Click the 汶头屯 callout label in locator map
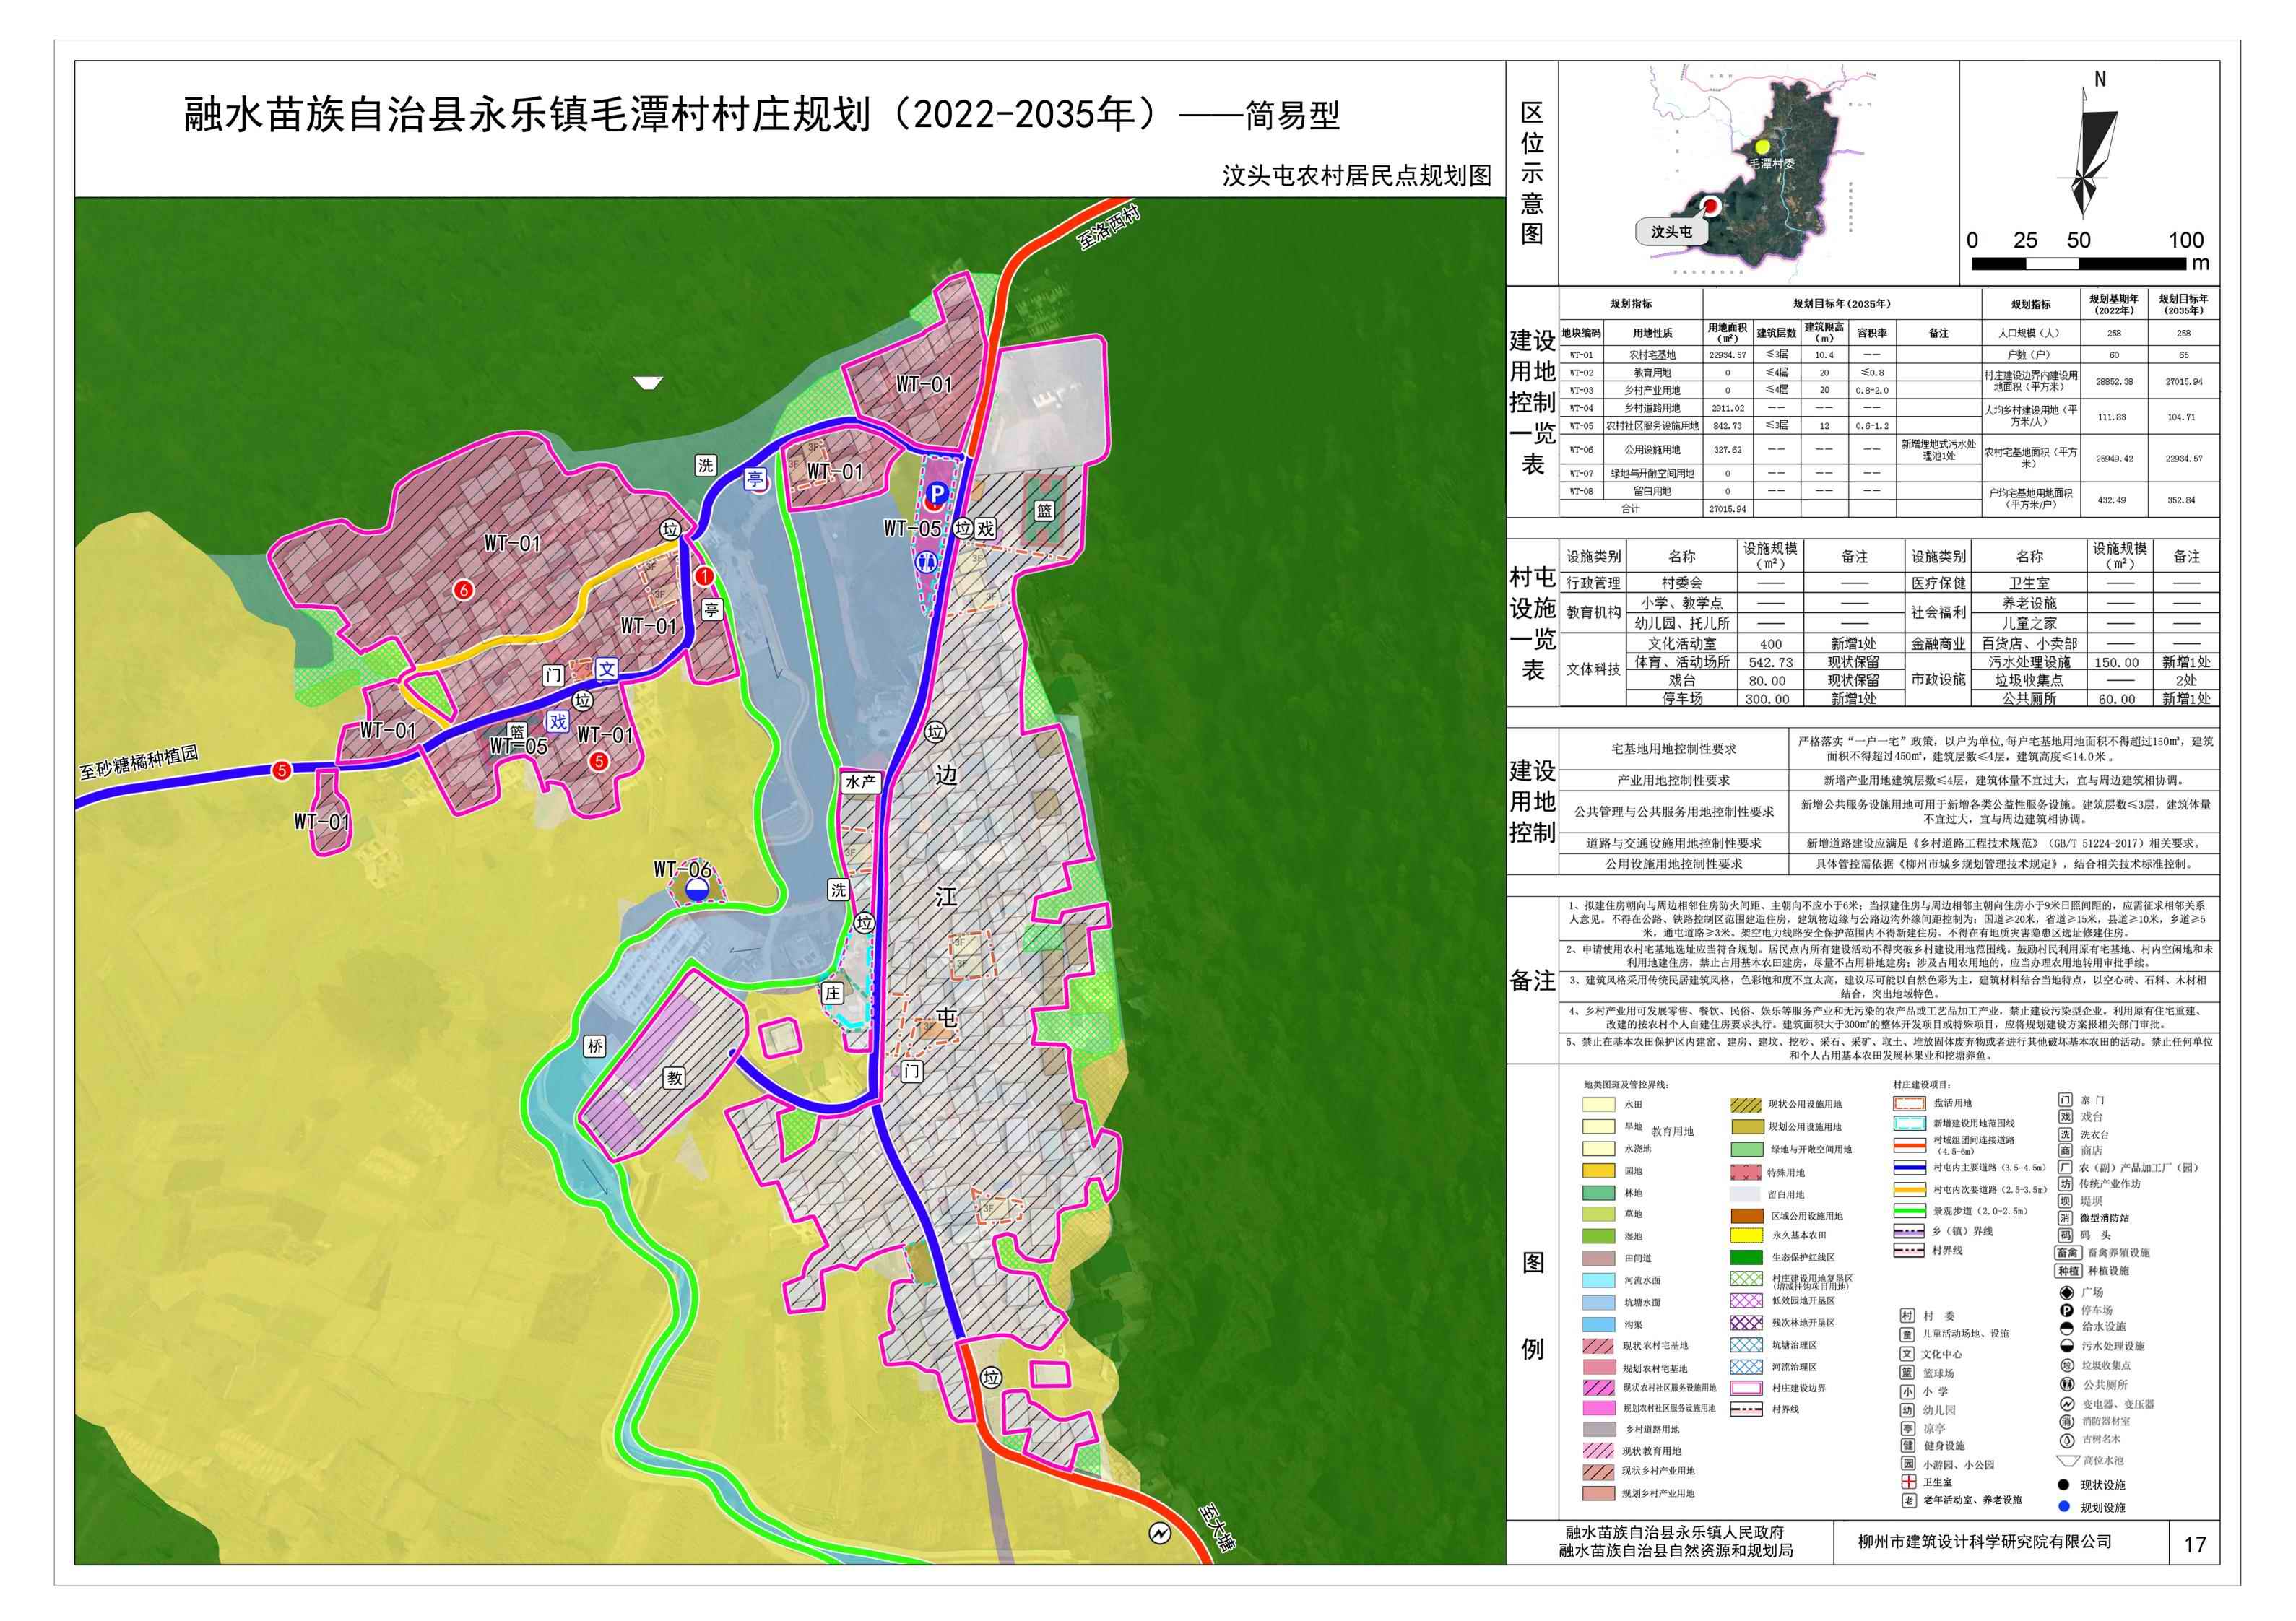2296x1621 pixels. pos(1671,232)
